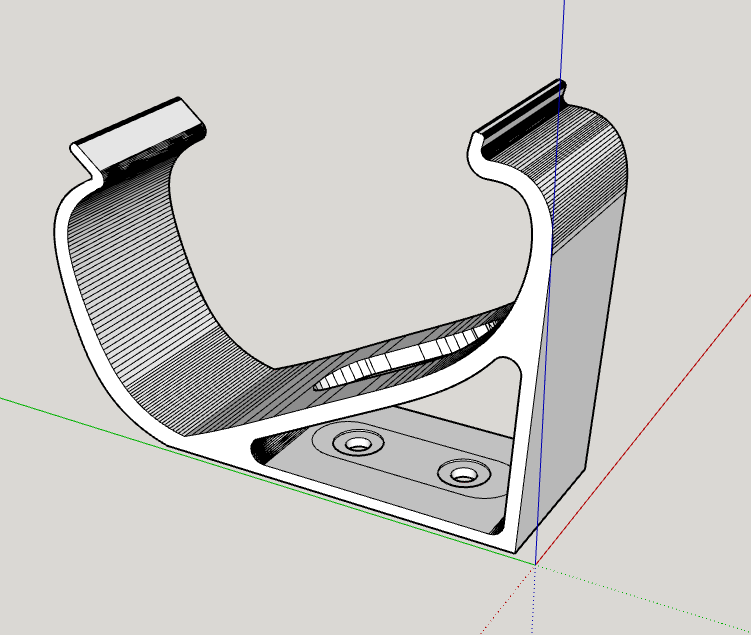Viewport: 751px width, 635px height.
Task: Click the axes origin point
Action: pos(535,565)
